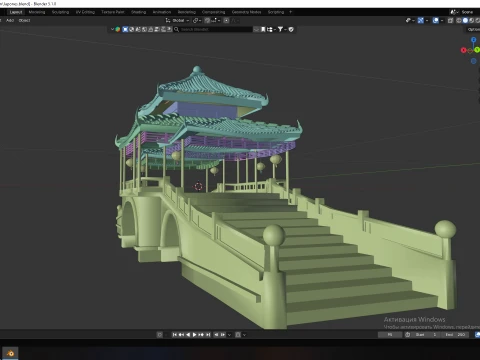Open the overlays options dropdown arrow
480x360 pixels.
[442, 20]
